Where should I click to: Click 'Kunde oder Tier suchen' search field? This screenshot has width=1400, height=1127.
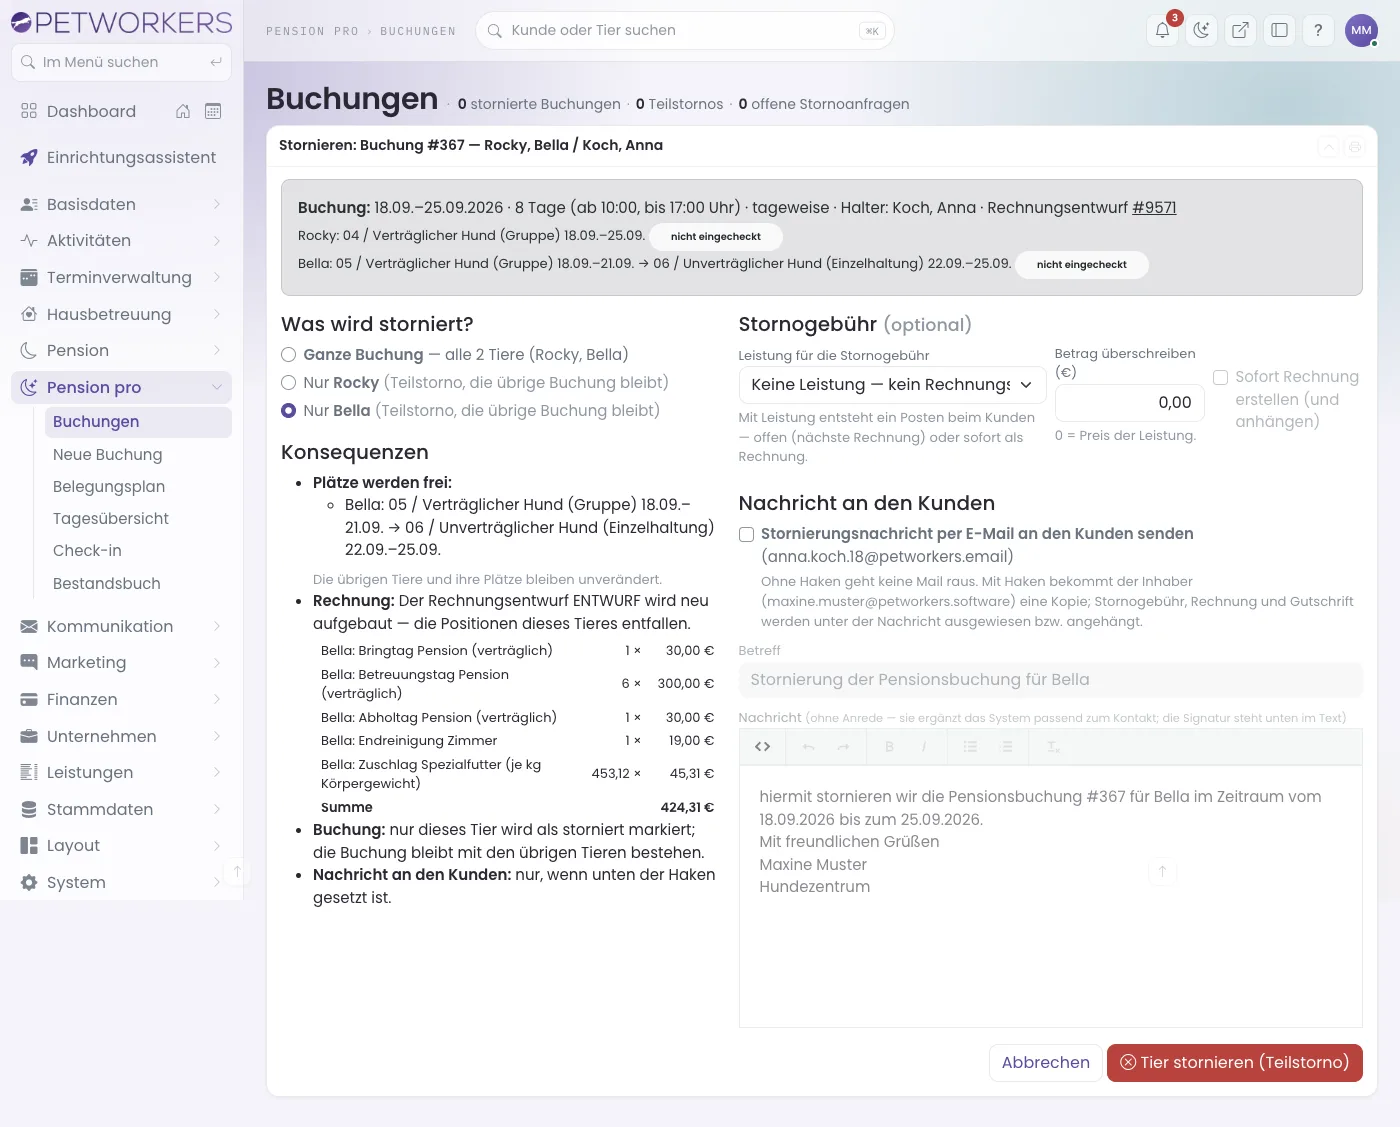(x=685, y=30)
